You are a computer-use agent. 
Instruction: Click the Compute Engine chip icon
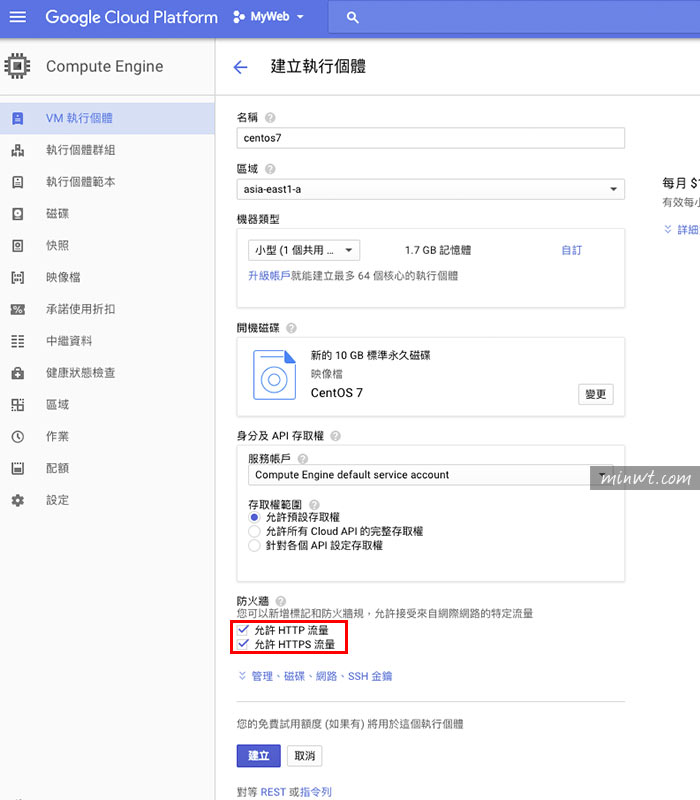(17, 66)
